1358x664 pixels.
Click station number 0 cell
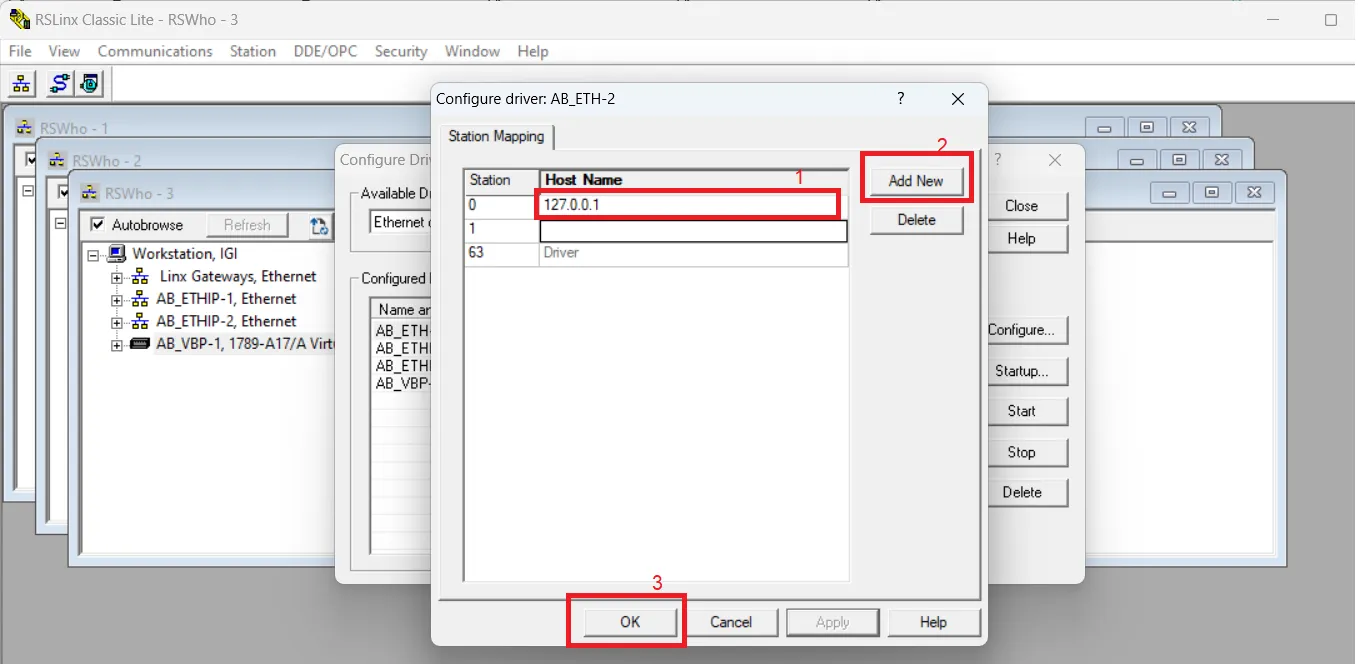tap(502, 205)
